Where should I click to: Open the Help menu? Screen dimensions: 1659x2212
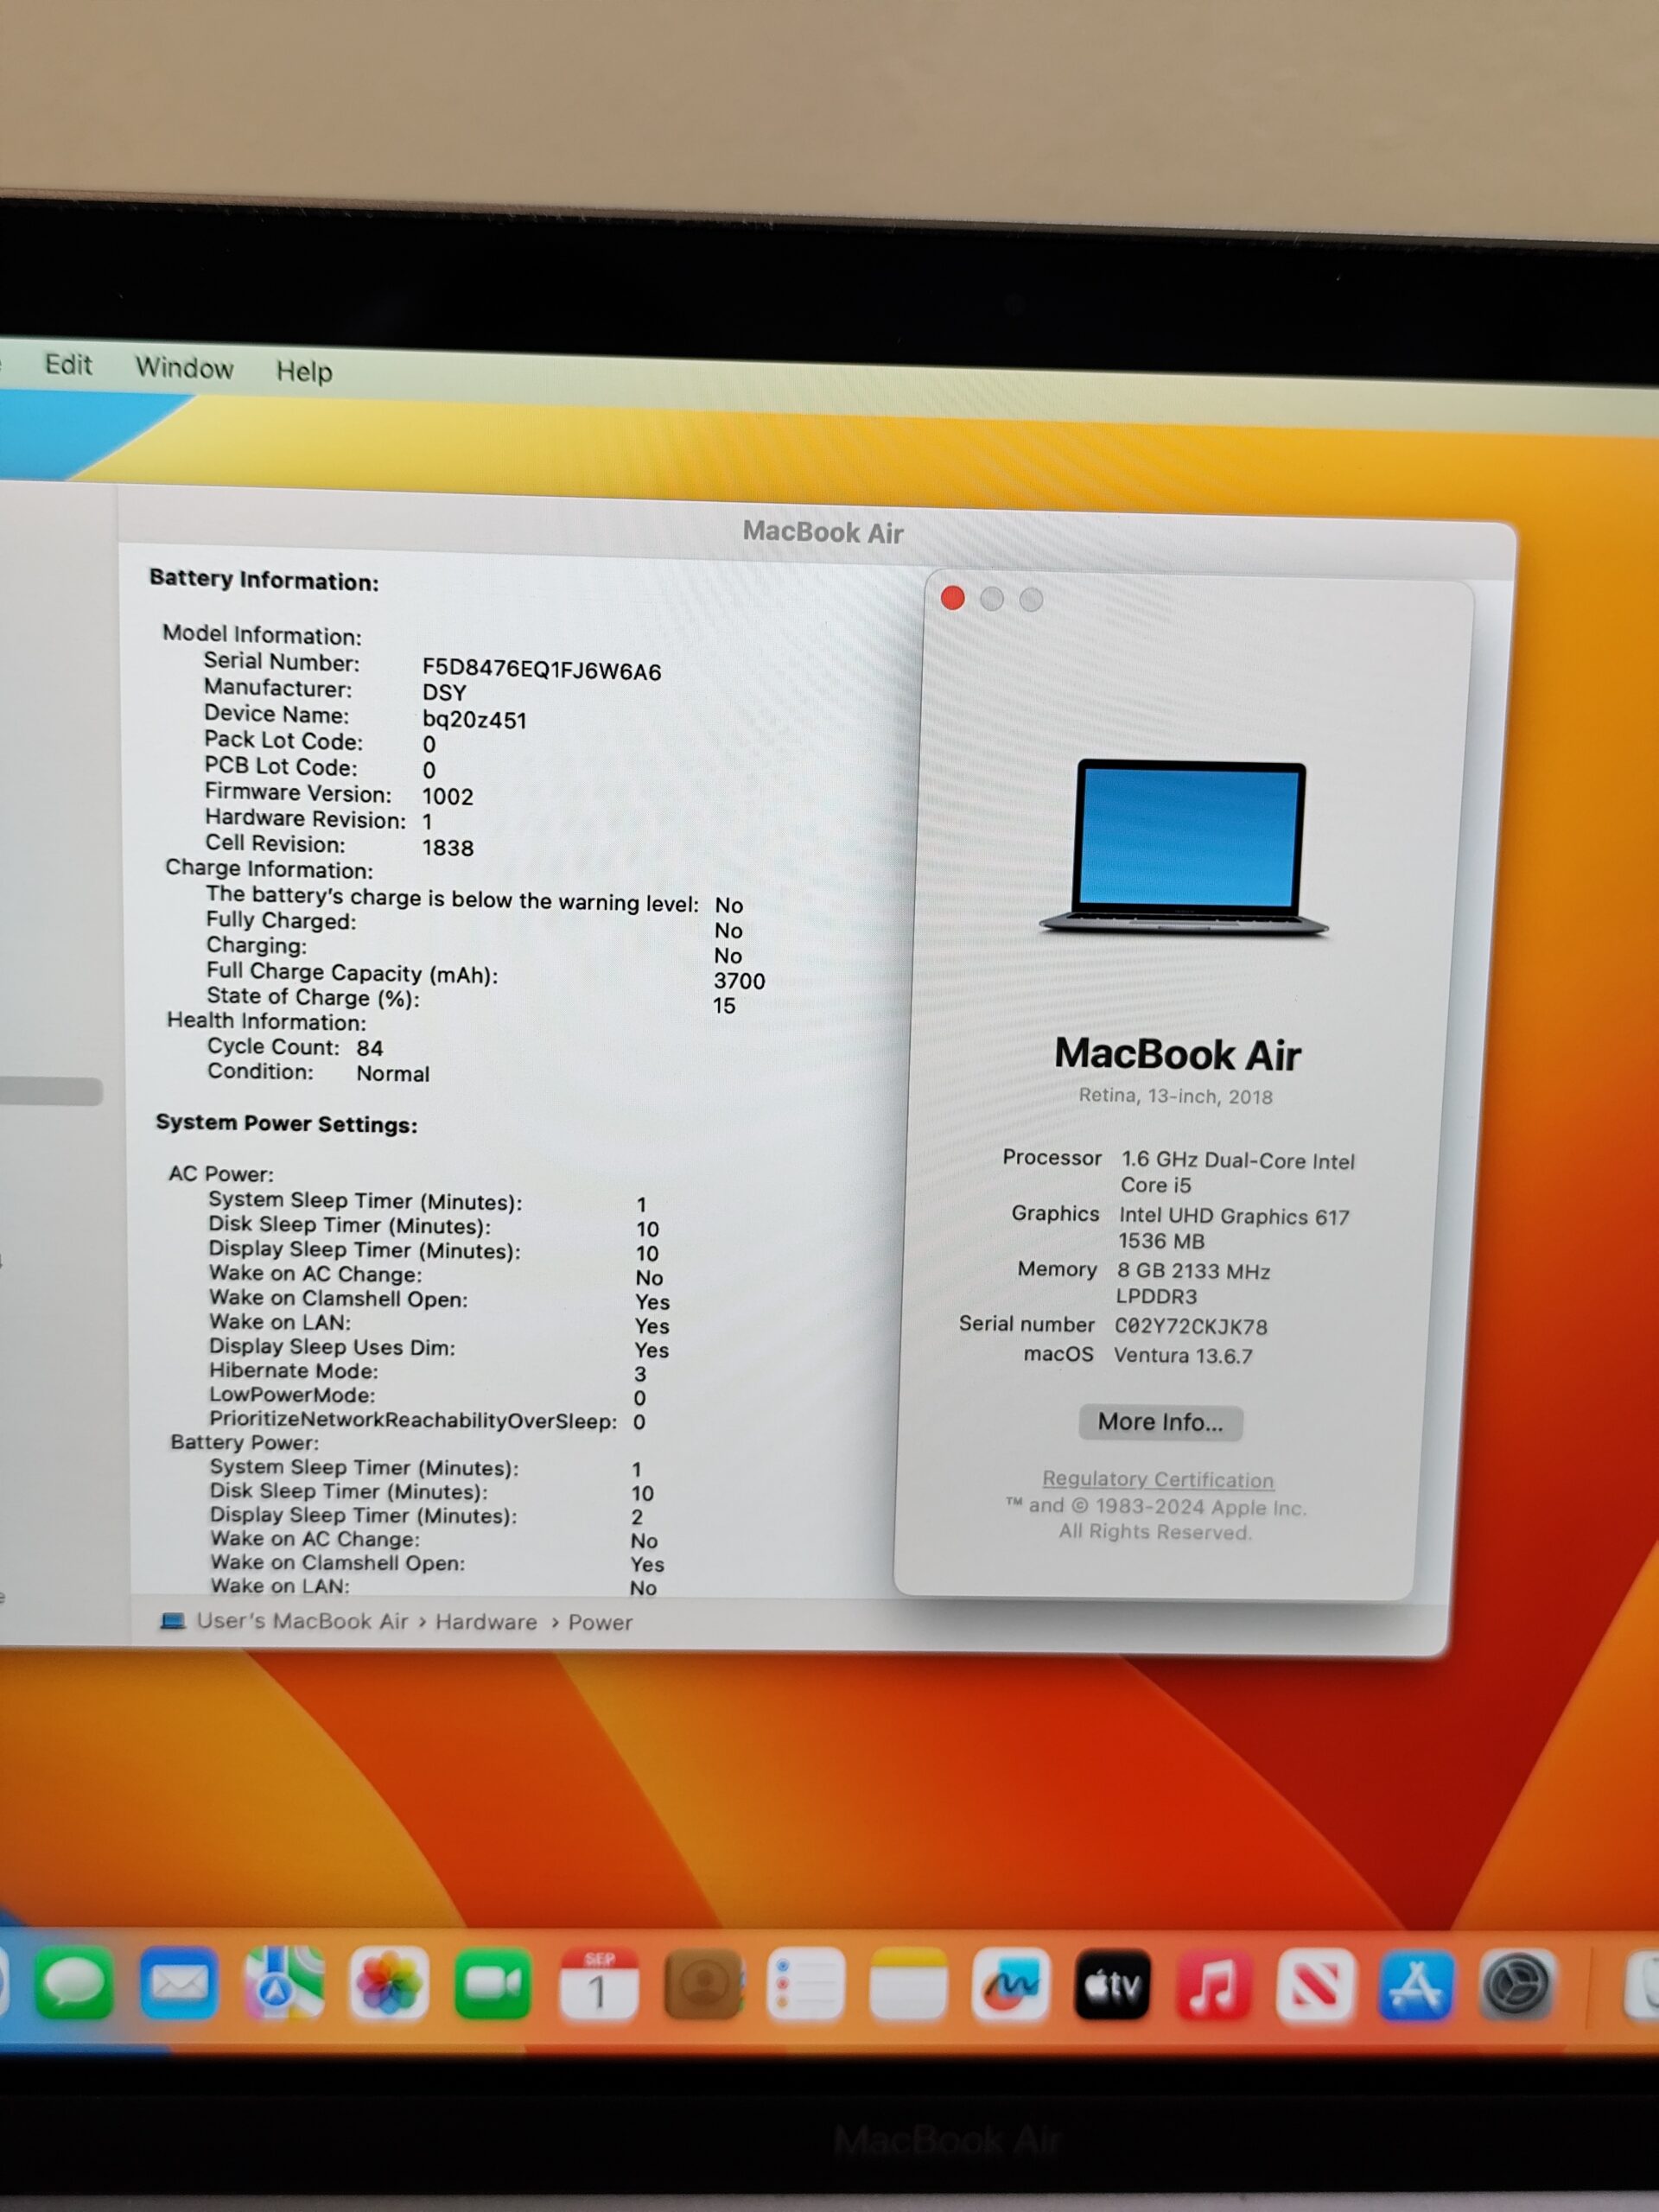pyautogui.click(x=304, y=371)
